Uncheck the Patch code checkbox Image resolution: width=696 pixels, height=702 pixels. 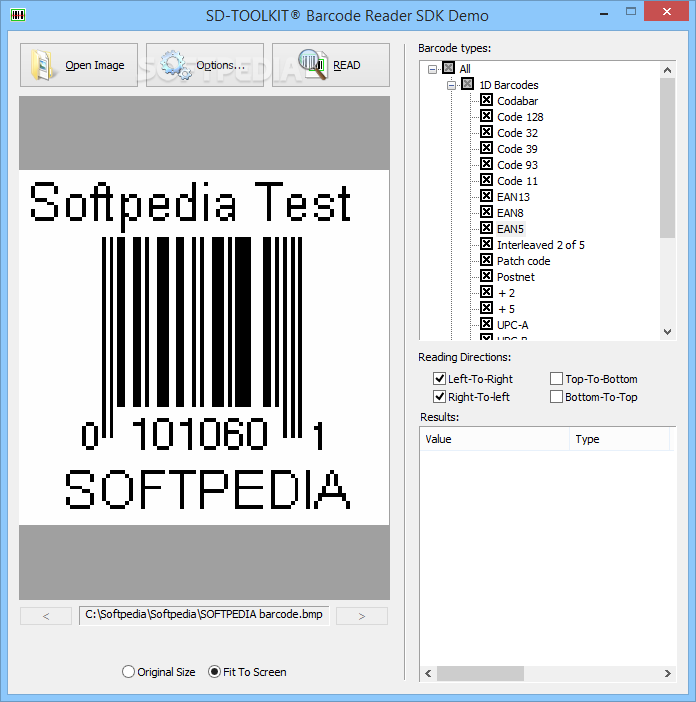coord(487,260)
